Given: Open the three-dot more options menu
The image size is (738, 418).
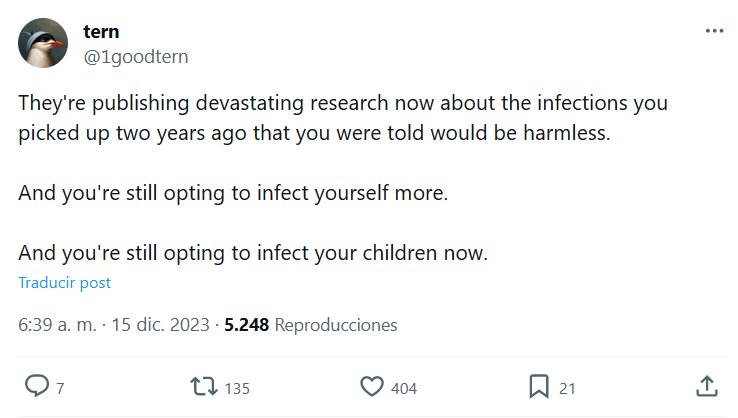Looking at the screenshot, I should [713, 31].
